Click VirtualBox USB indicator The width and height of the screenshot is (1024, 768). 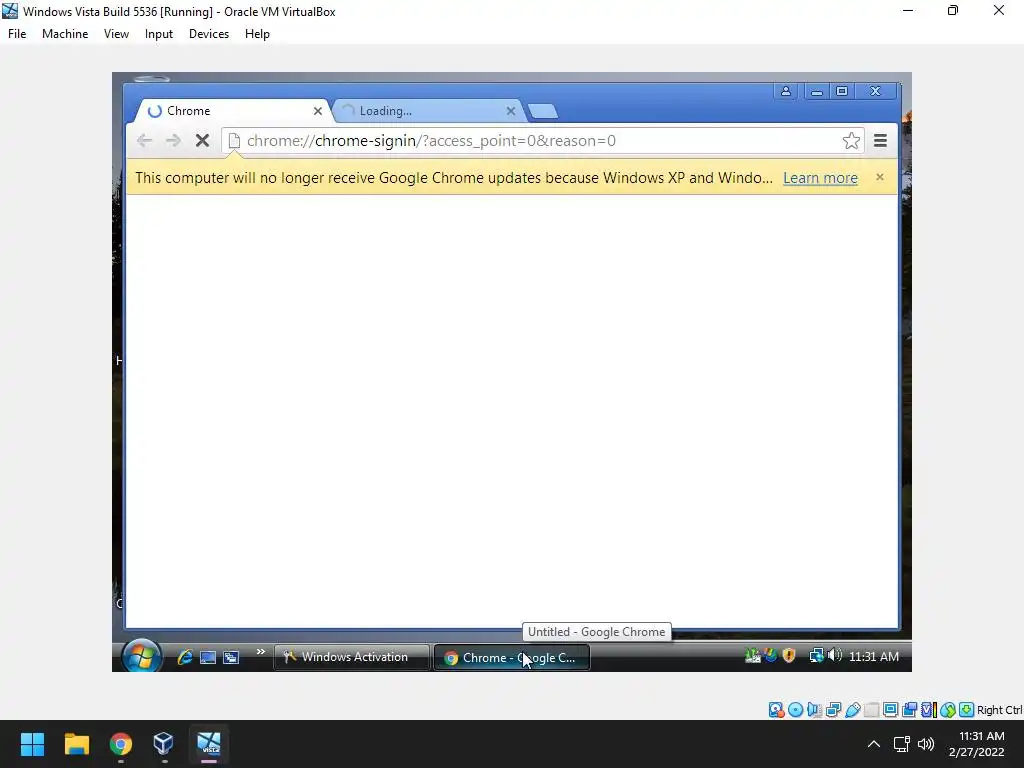[x=852, y=710]
